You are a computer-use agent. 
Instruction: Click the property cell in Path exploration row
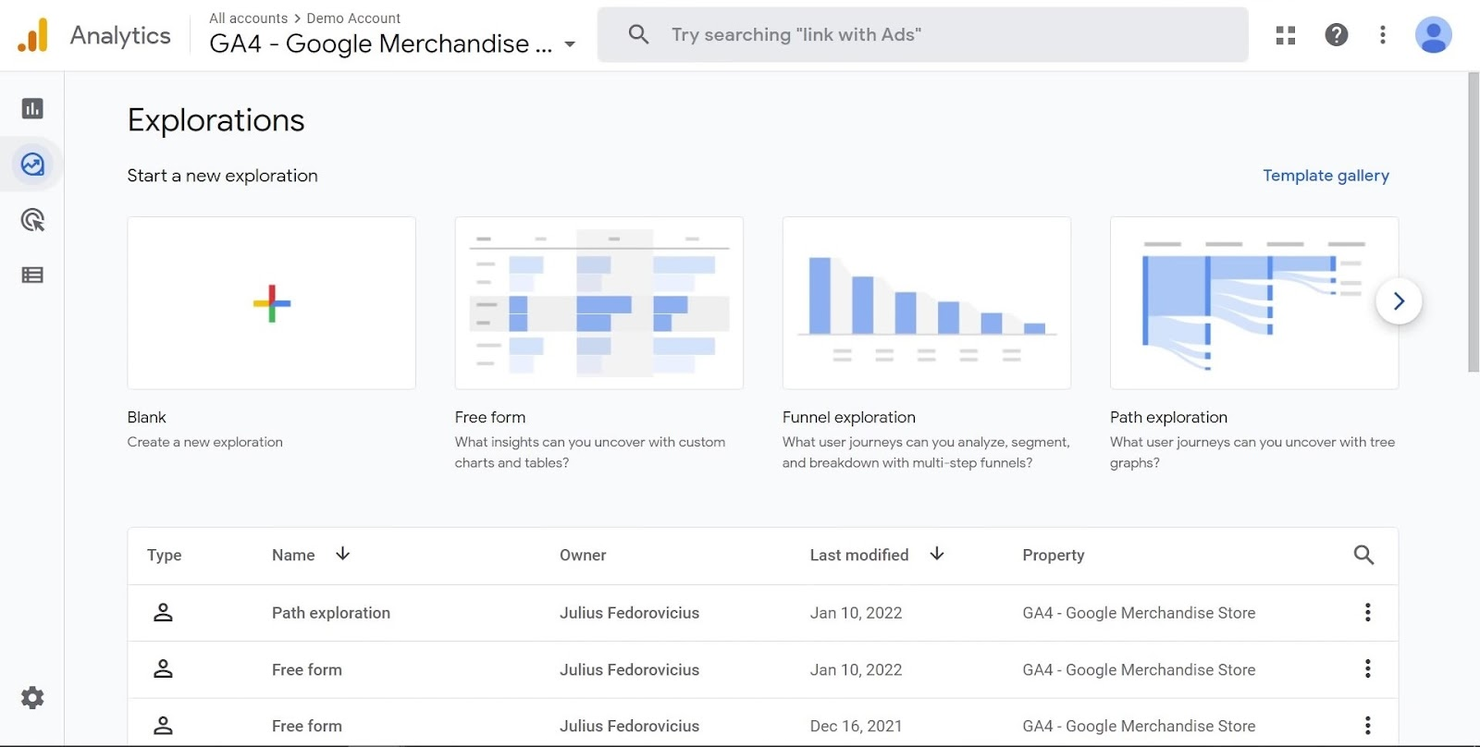pyautogui.click(x=1139, y=613)
